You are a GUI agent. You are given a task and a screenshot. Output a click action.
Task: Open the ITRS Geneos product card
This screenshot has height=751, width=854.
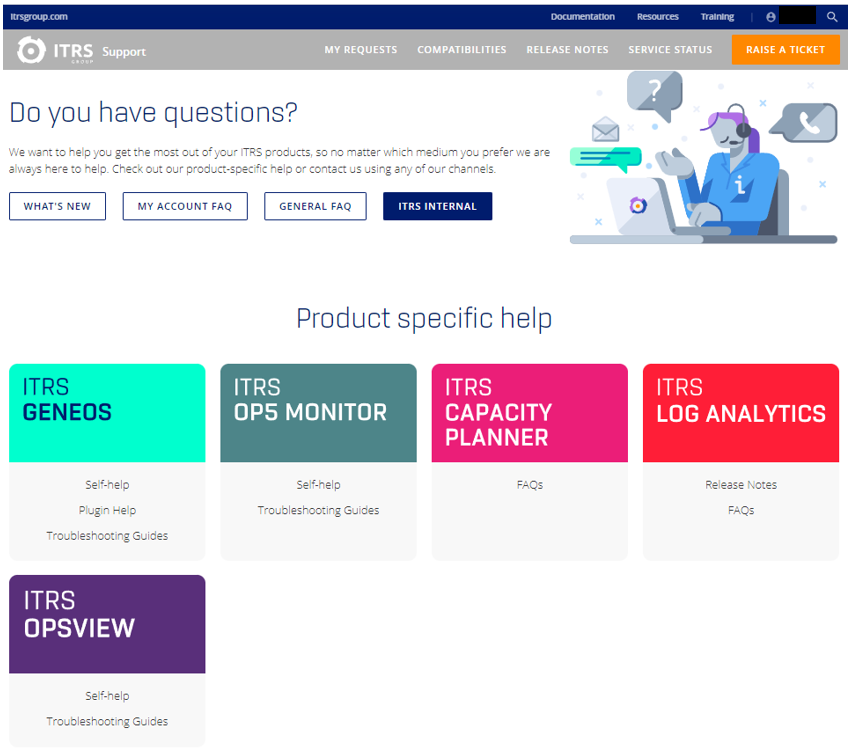point(107,413)
